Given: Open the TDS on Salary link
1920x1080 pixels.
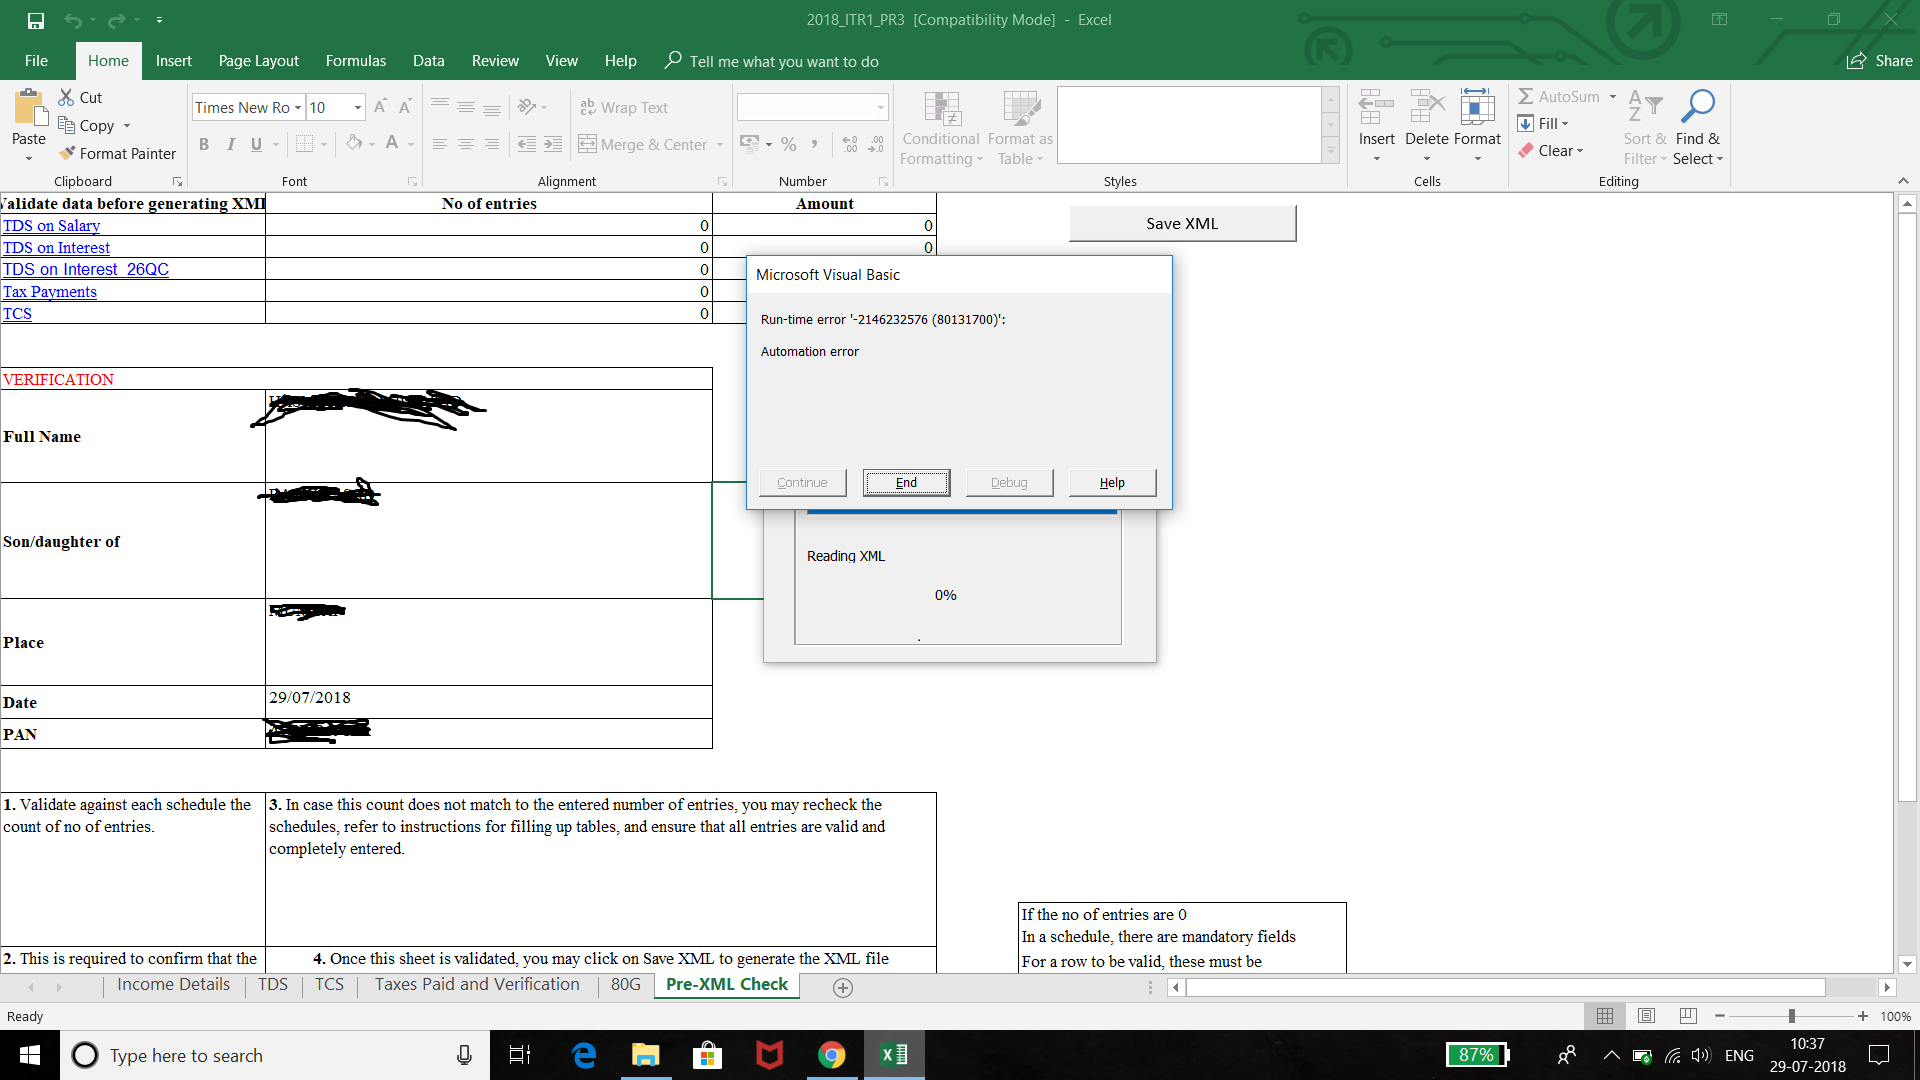Looking at the screenshot, I should pos(52,226).
